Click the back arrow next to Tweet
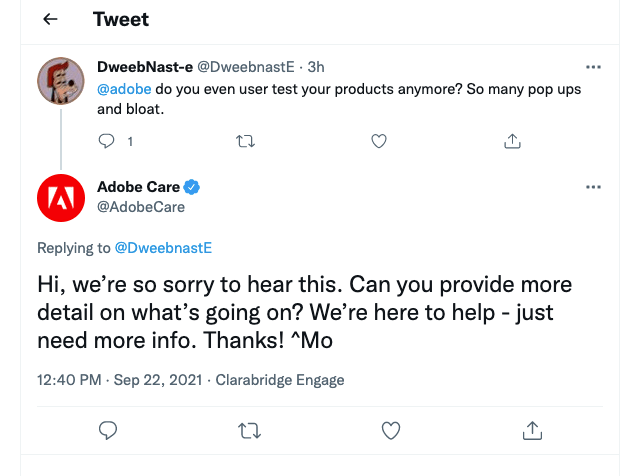 [50, 20]
